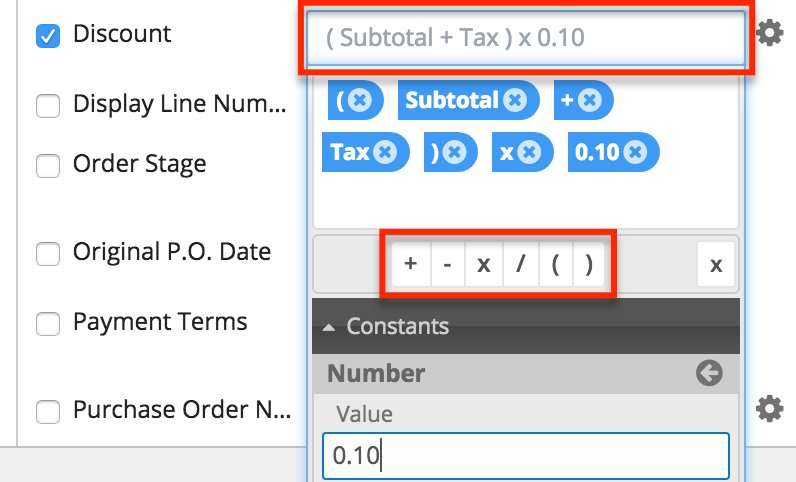Remove the plus sign token
This screenshot has width=796, height=482.
pos(590,100)
